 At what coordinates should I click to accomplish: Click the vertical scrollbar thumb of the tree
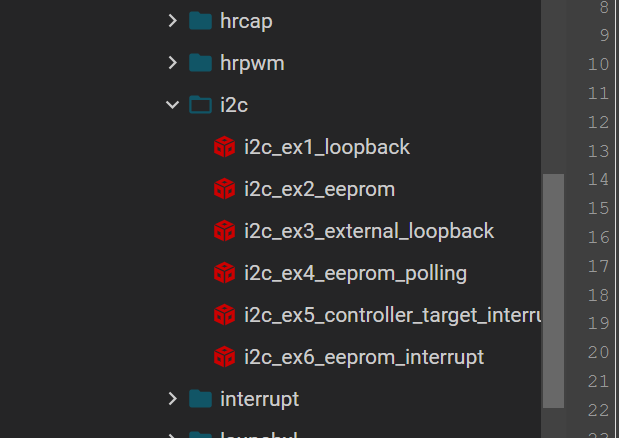pyautogui.click(x=553, y=291)
